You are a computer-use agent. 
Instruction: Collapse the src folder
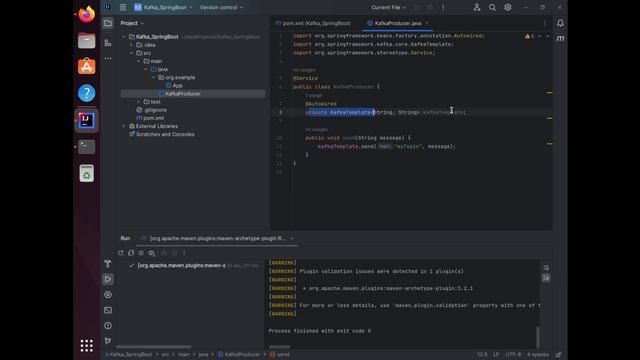click(131, 53)
